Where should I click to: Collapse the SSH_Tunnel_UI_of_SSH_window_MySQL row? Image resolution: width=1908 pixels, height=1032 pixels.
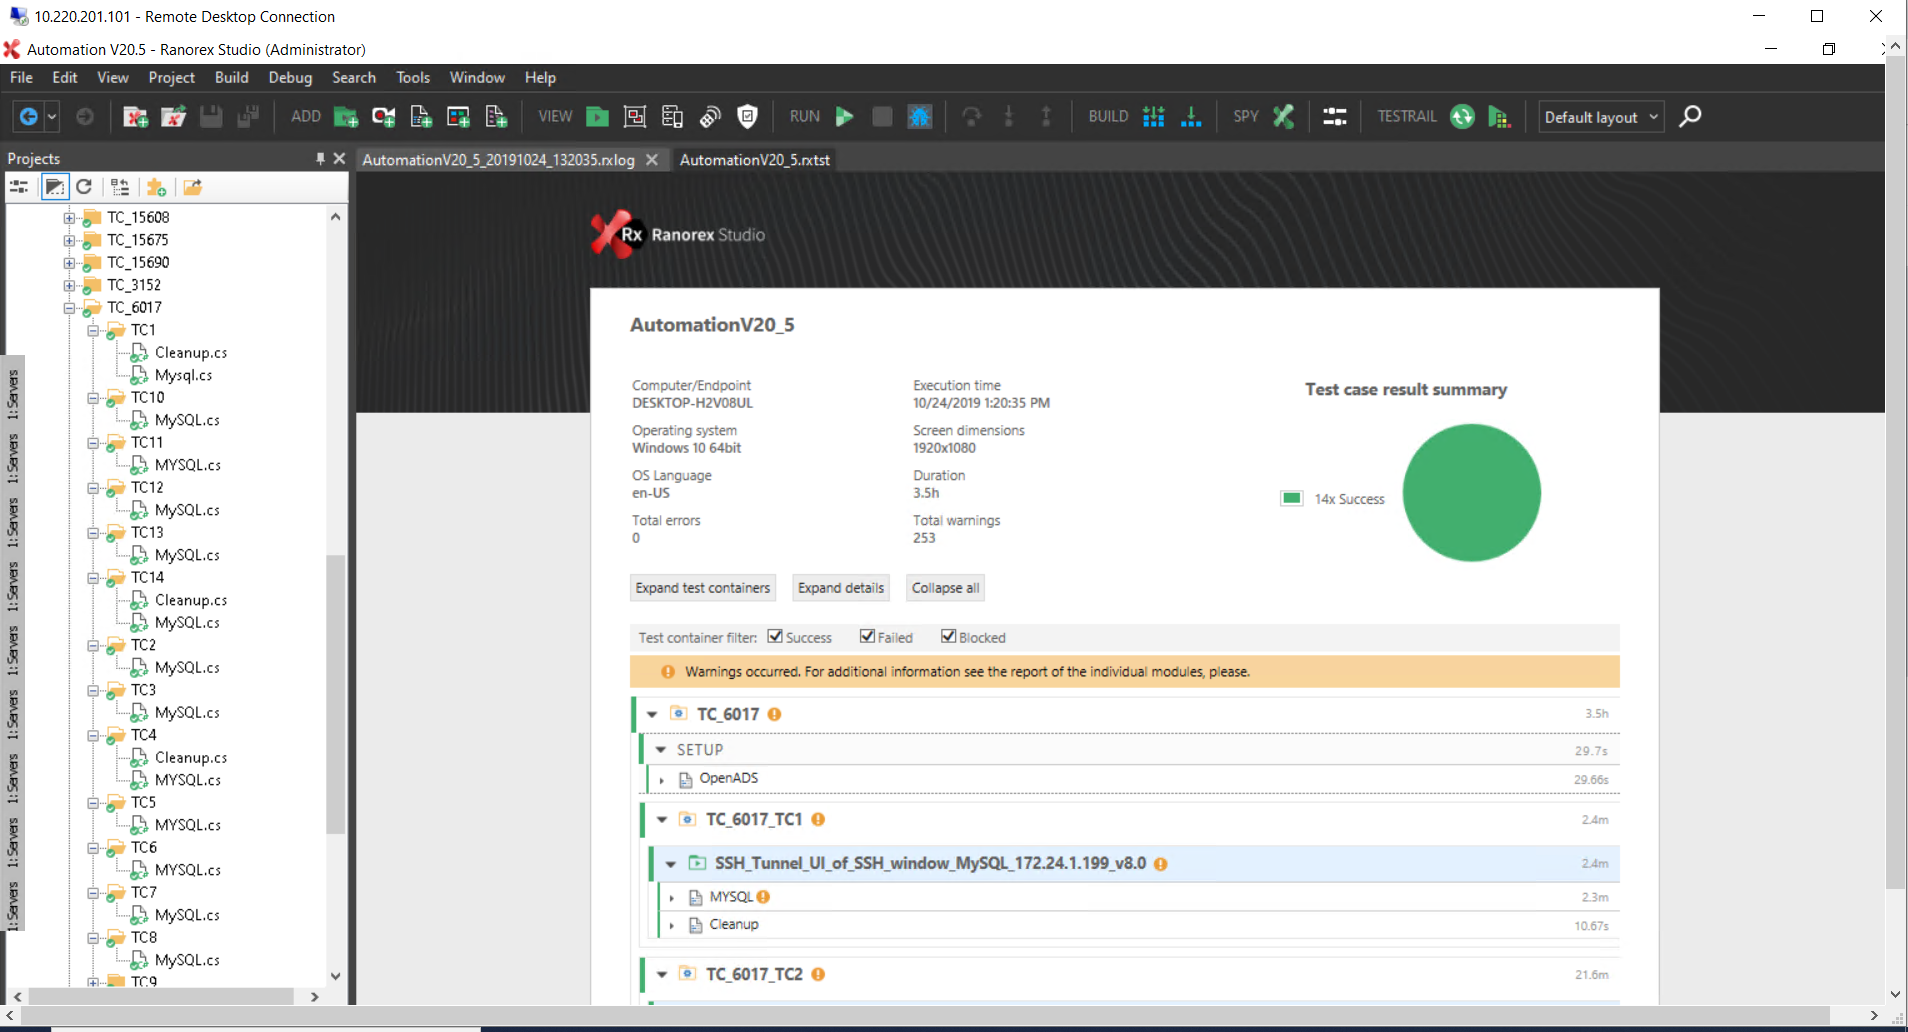(671, 864)
